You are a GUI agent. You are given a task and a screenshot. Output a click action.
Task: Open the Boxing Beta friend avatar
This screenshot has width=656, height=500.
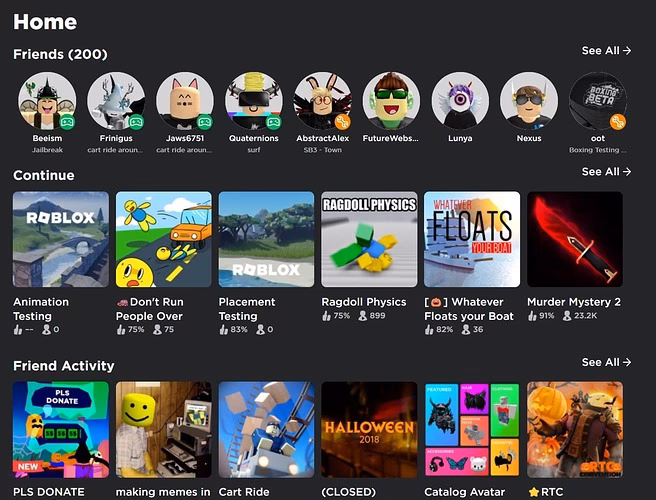[x=598, y=101]
